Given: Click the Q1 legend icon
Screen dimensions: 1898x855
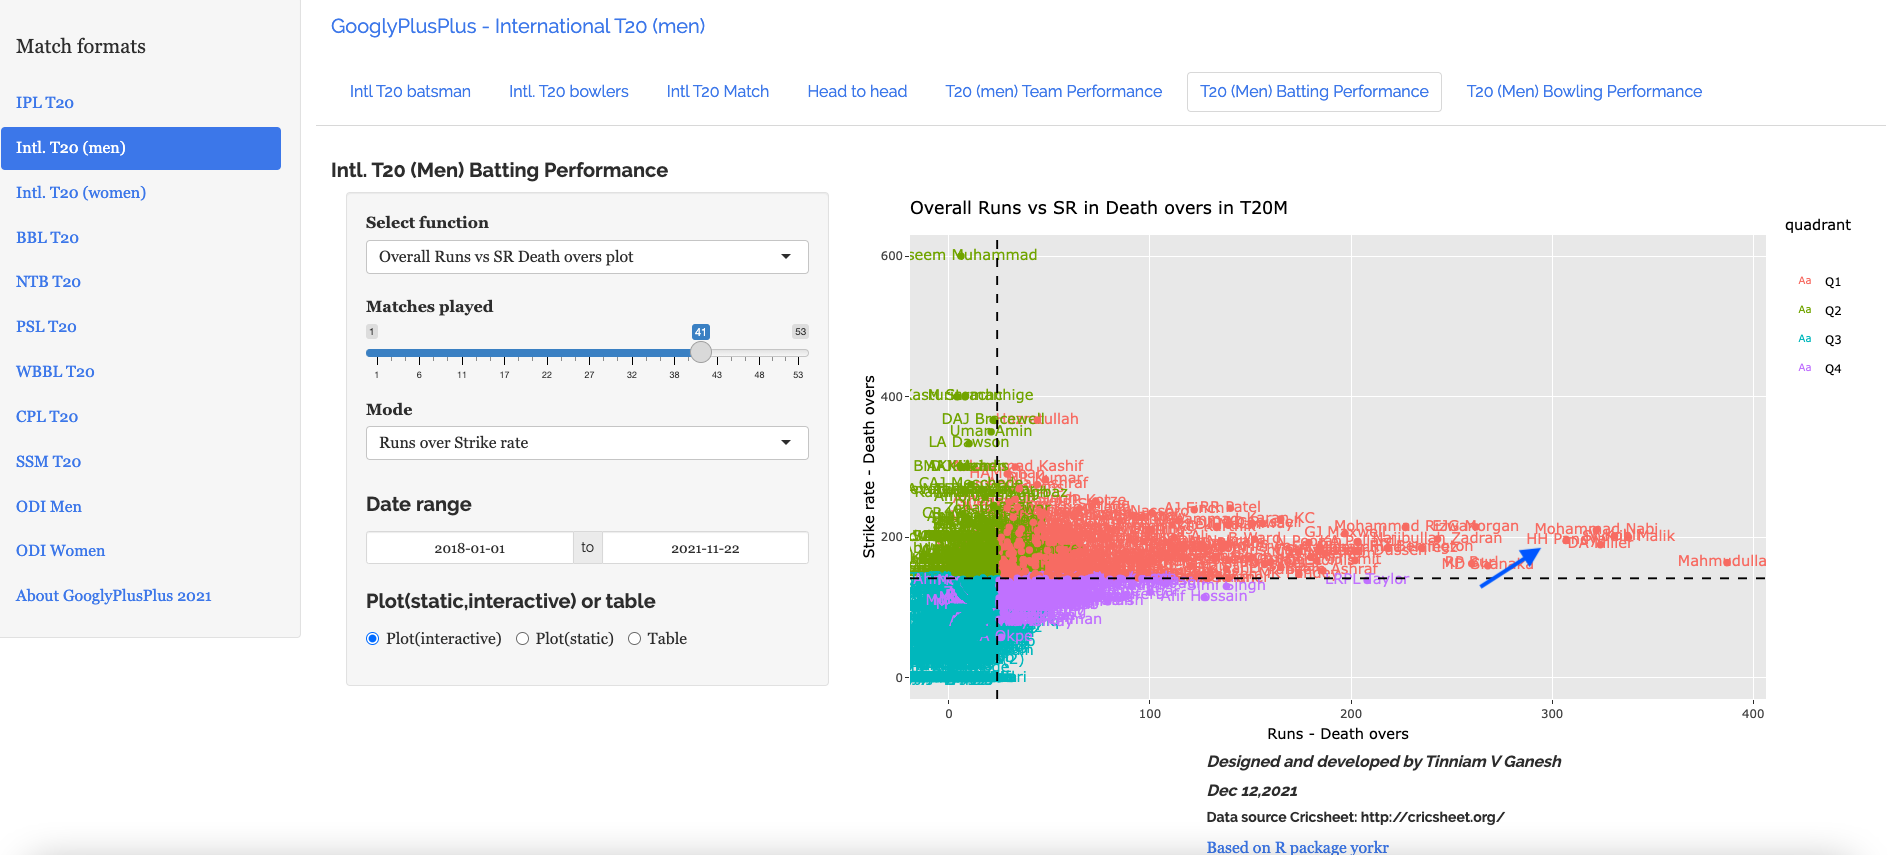Looking at the screenshot, I should [1804, 281].
